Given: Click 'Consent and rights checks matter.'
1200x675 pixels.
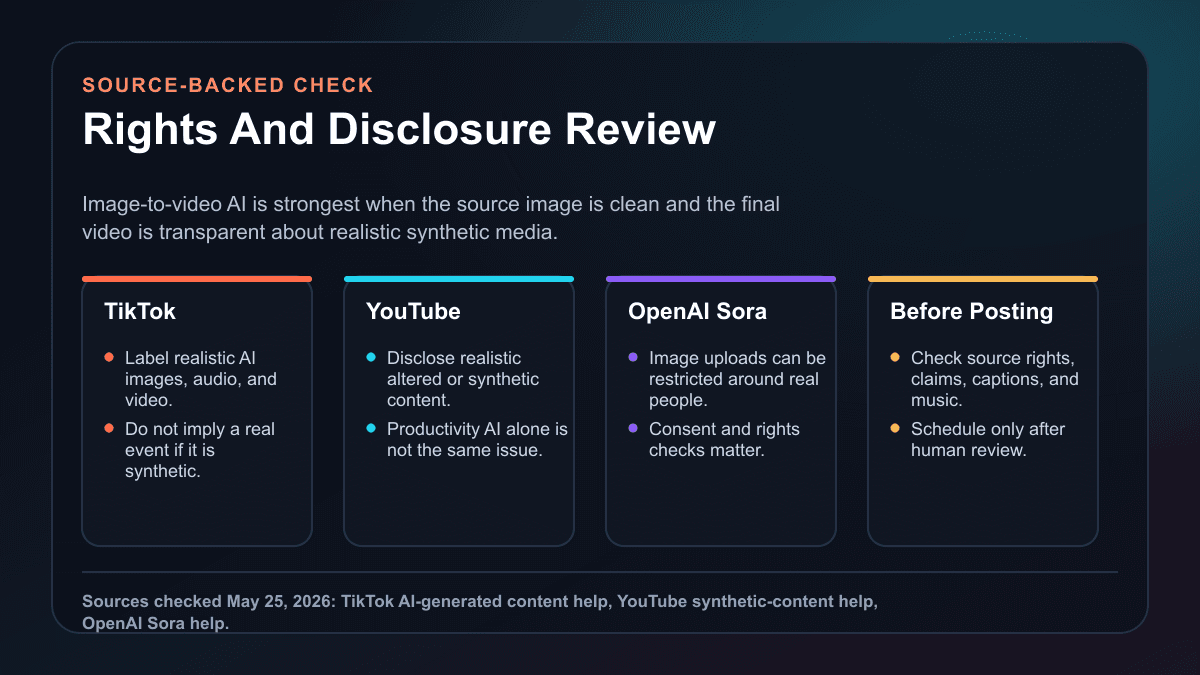Looking at the screenshot, I should coord(724,439).
